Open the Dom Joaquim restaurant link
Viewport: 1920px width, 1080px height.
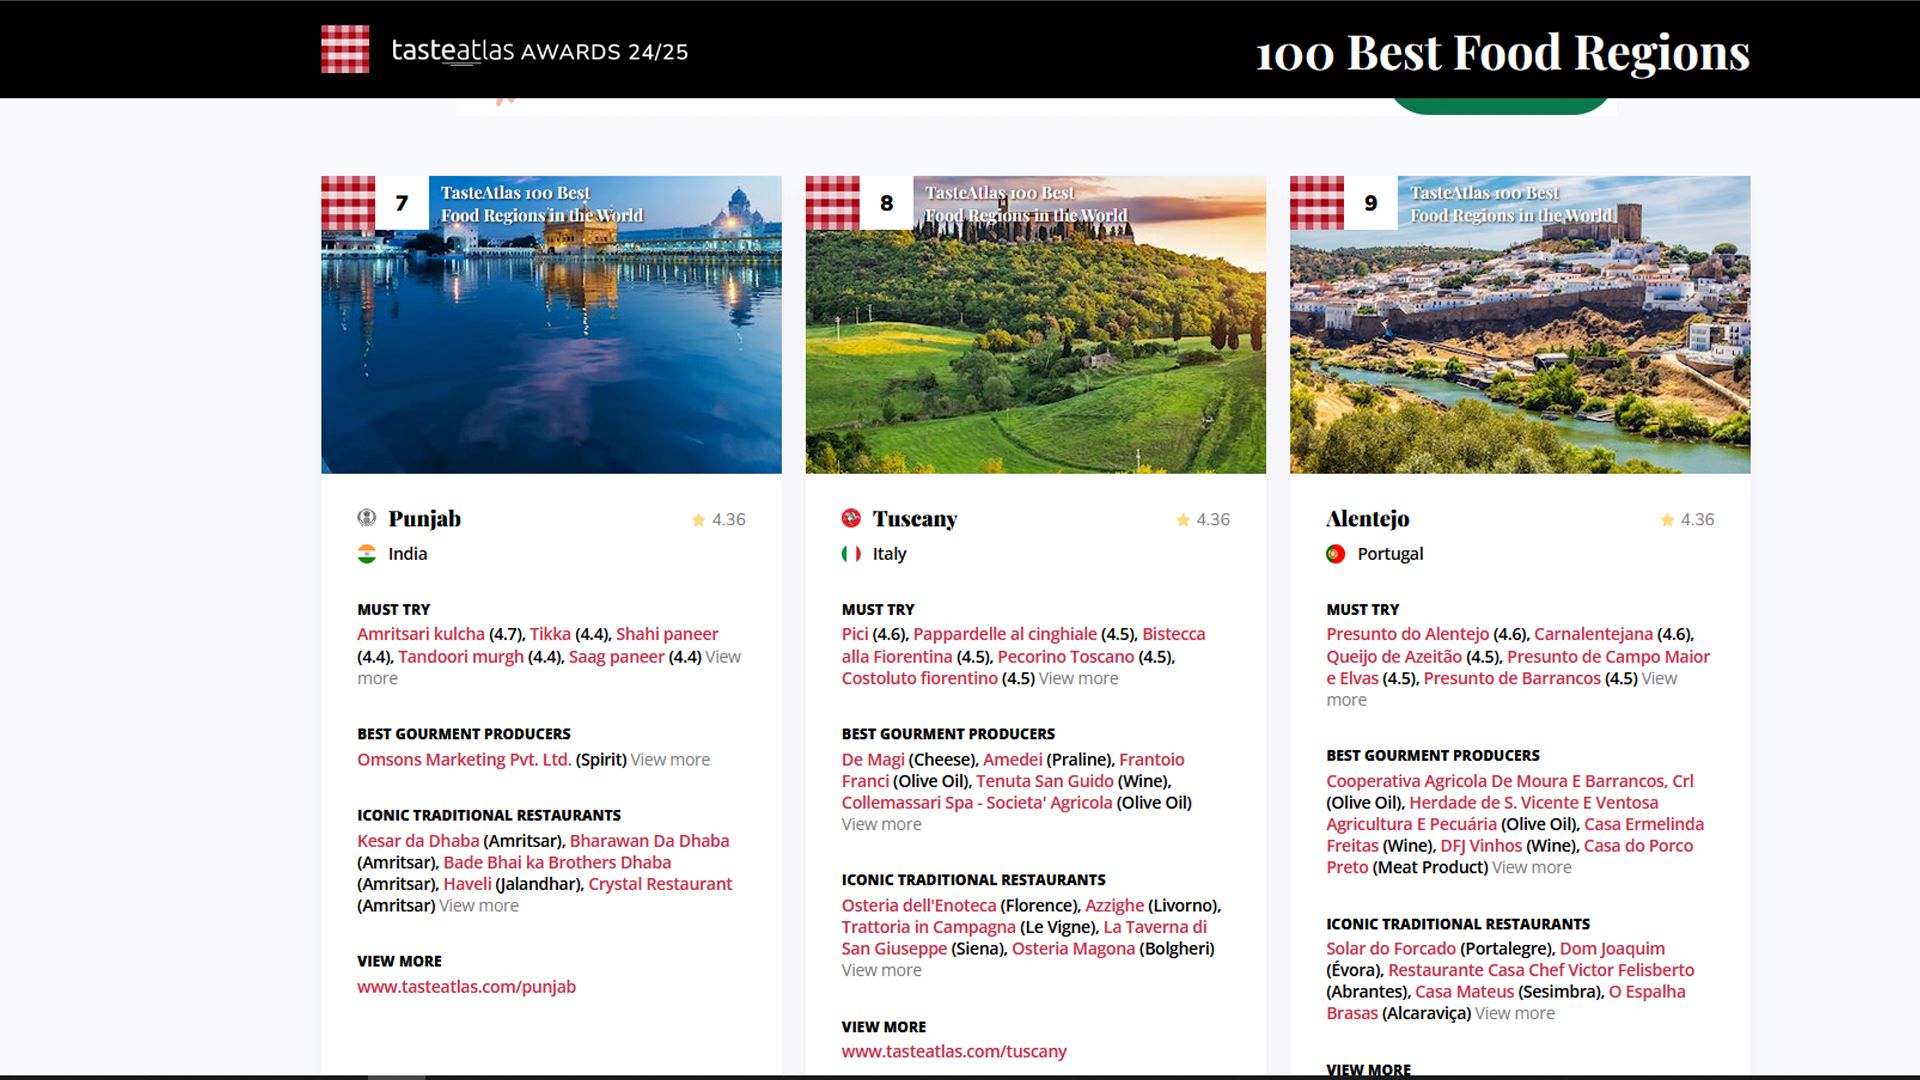[x=1612, y=949]
